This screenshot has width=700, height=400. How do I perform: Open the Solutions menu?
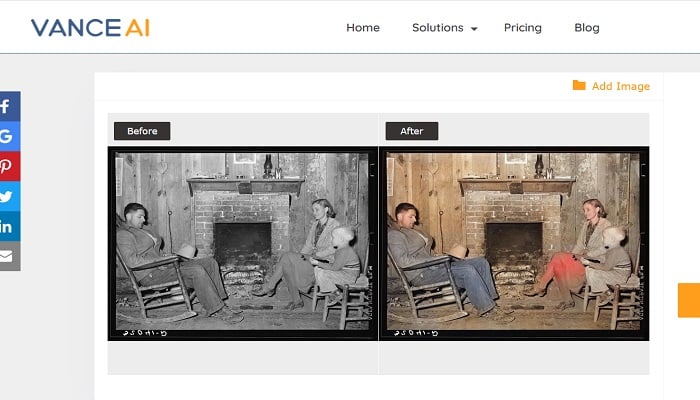pyautogui.click(x=444, y=28)
